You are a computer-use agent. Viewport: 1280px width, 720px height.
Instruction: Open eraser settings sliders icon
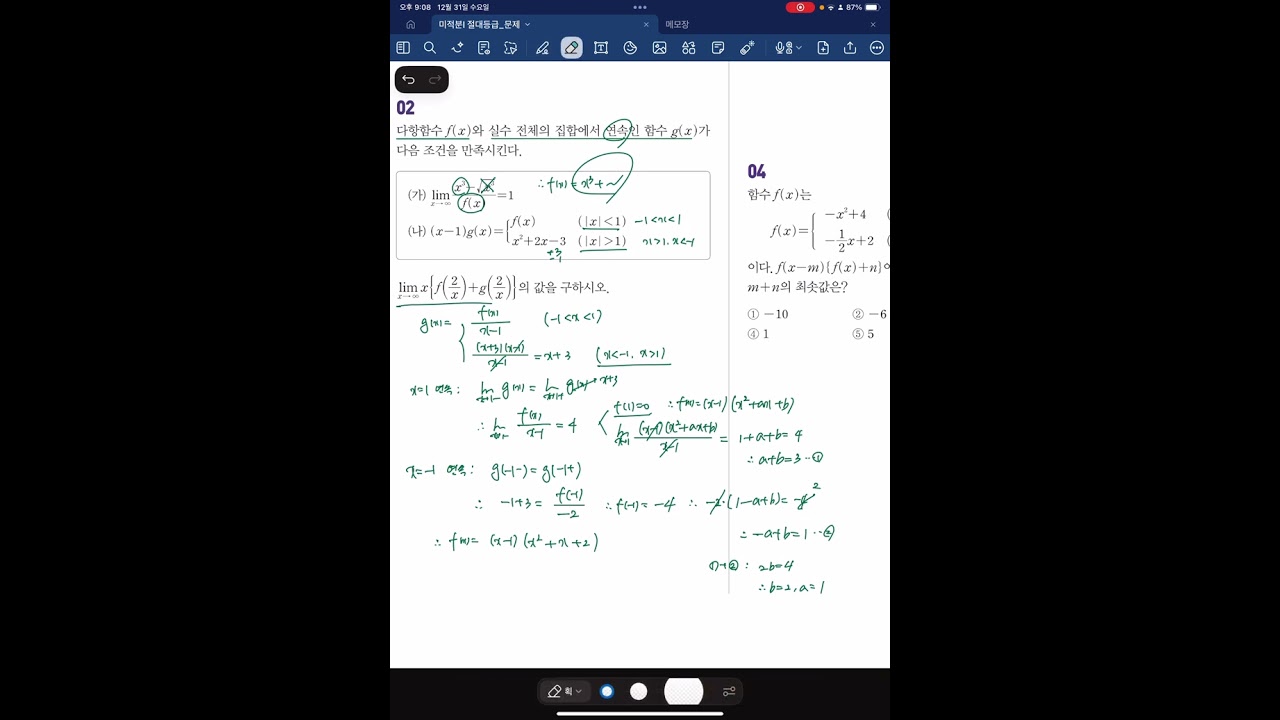(729, 691)
